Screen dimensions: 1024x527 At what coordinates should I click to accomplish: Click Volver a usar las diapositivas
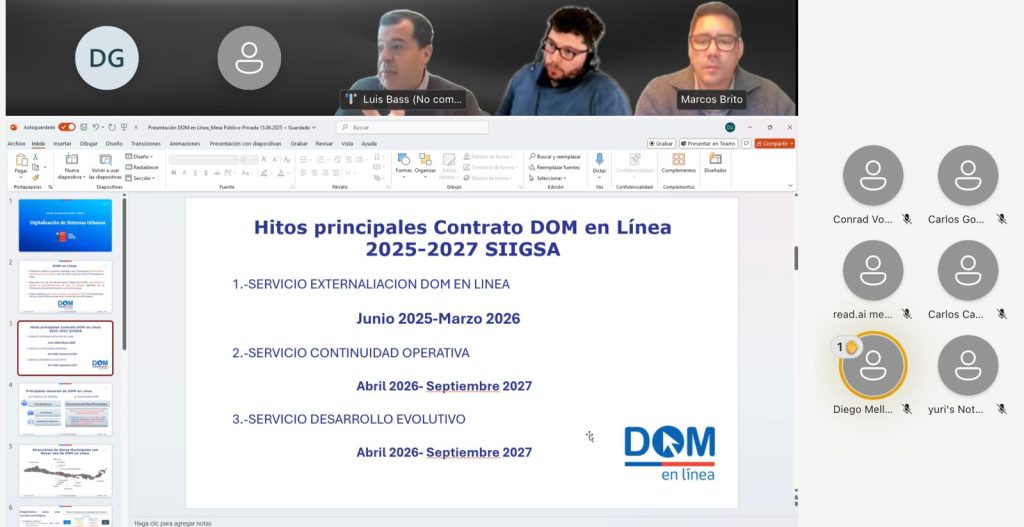coord(105,167)
